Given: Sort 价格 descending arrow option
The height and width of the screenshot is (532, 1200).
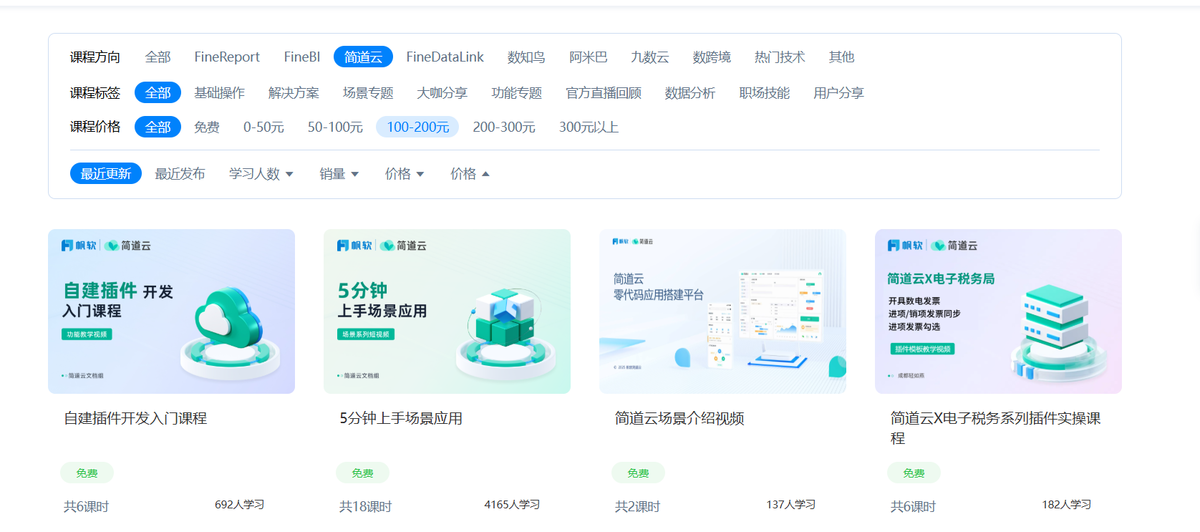Looking at the screenshot, I should (x=405, y=174).
